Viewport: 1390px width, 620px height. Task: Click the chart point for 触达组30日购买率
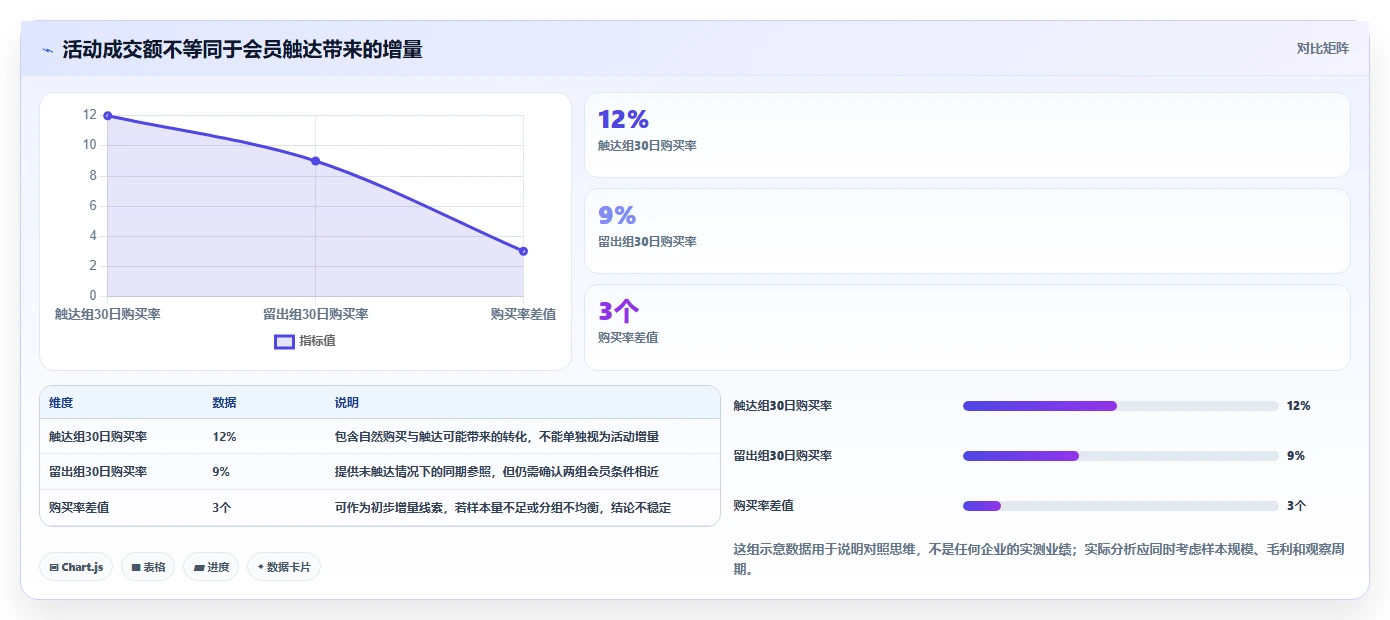click(x=108, y=116)
